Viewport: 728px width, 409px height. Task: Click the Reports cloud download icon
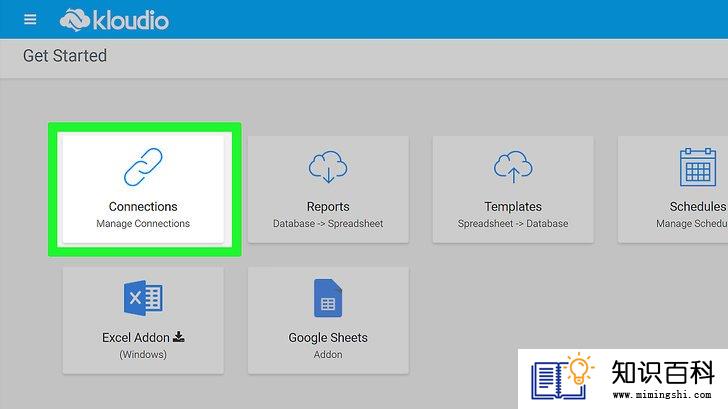coord(328,167)
